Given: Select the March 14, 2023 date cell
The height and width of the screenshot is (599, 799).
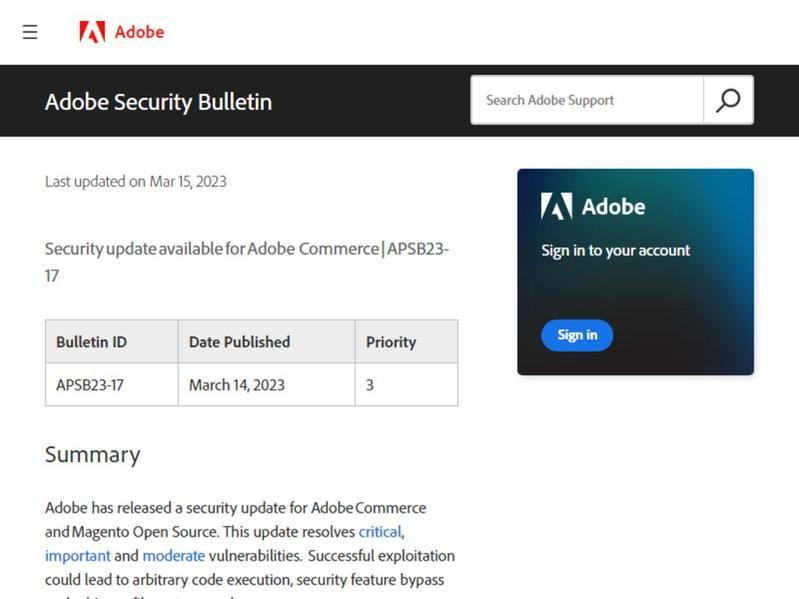Looking at the screenshot, I should (x=267, y=385).
